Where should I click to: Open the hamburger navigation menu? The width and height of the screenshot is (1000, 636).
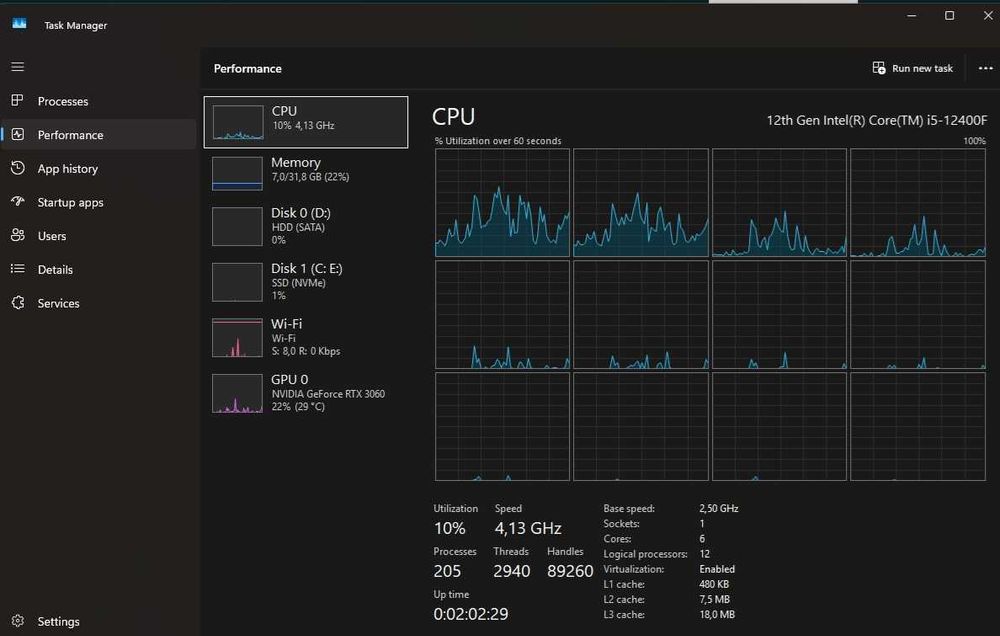(18, 66)
